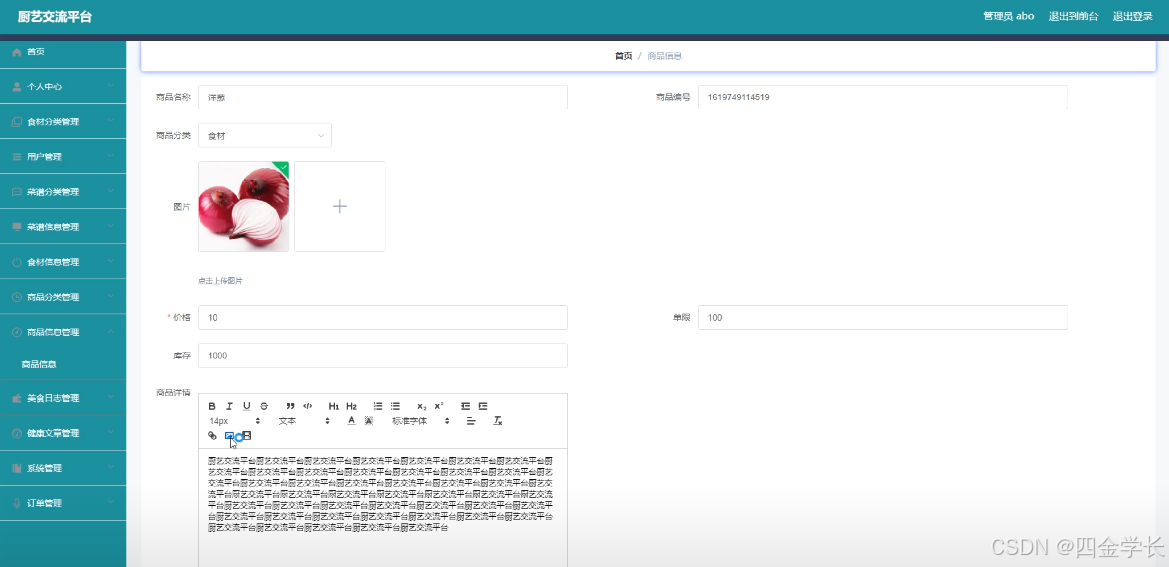1169x567 pixels.
Task: Open the text alignment options
Action: pyautogui.click(x=471, y=421)
